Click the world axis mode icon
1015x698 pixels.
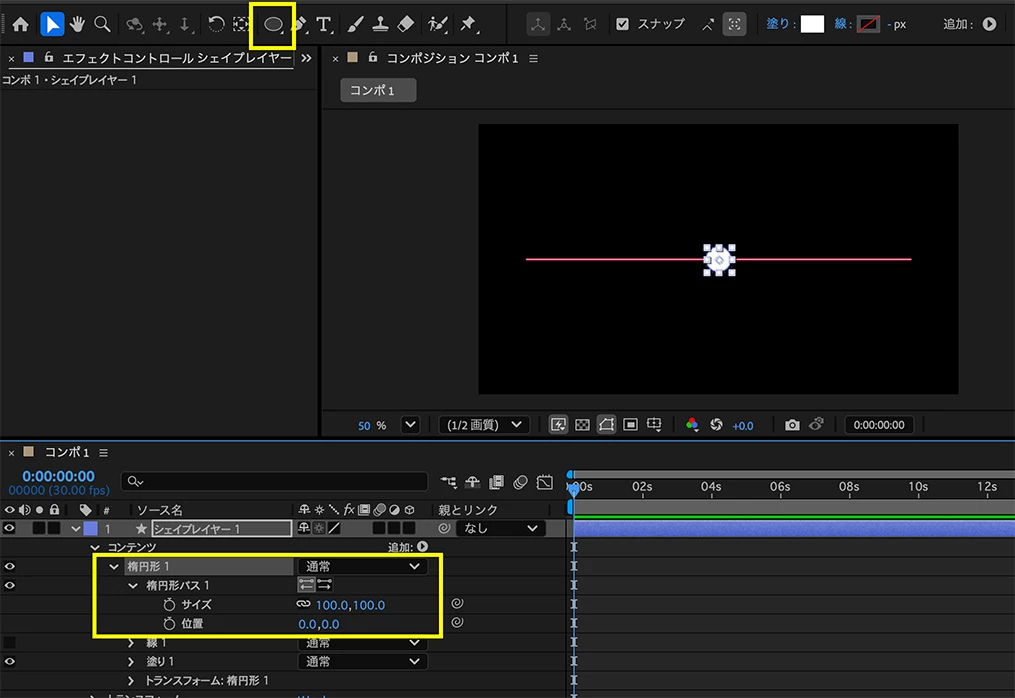pos(564,25)
